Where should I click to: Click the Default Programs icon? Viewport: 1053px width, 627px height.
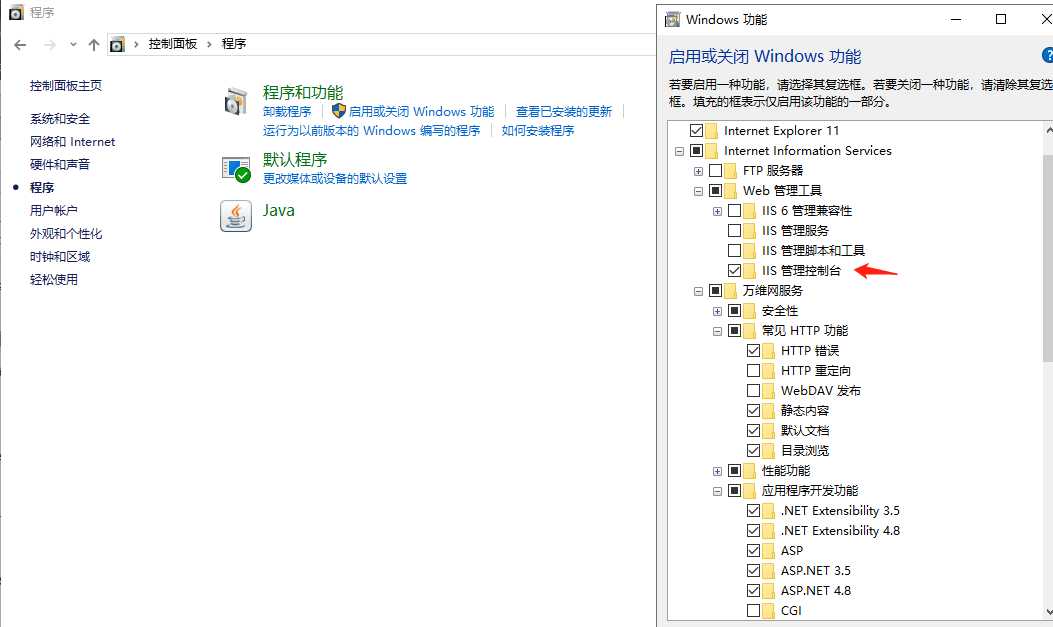point(236,169)
